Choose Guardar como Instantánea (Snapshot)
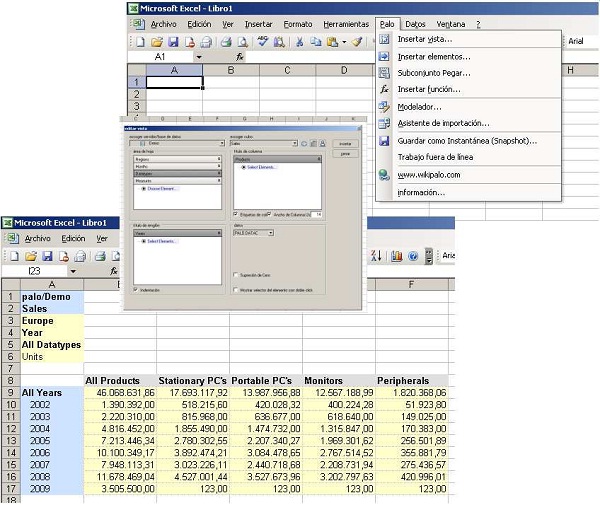 [467, 141]
